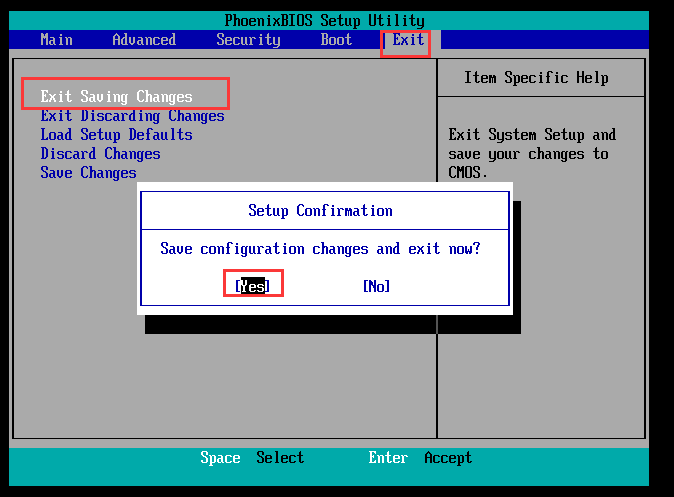Select Load Setup Defaults

(x=116, y=135)
